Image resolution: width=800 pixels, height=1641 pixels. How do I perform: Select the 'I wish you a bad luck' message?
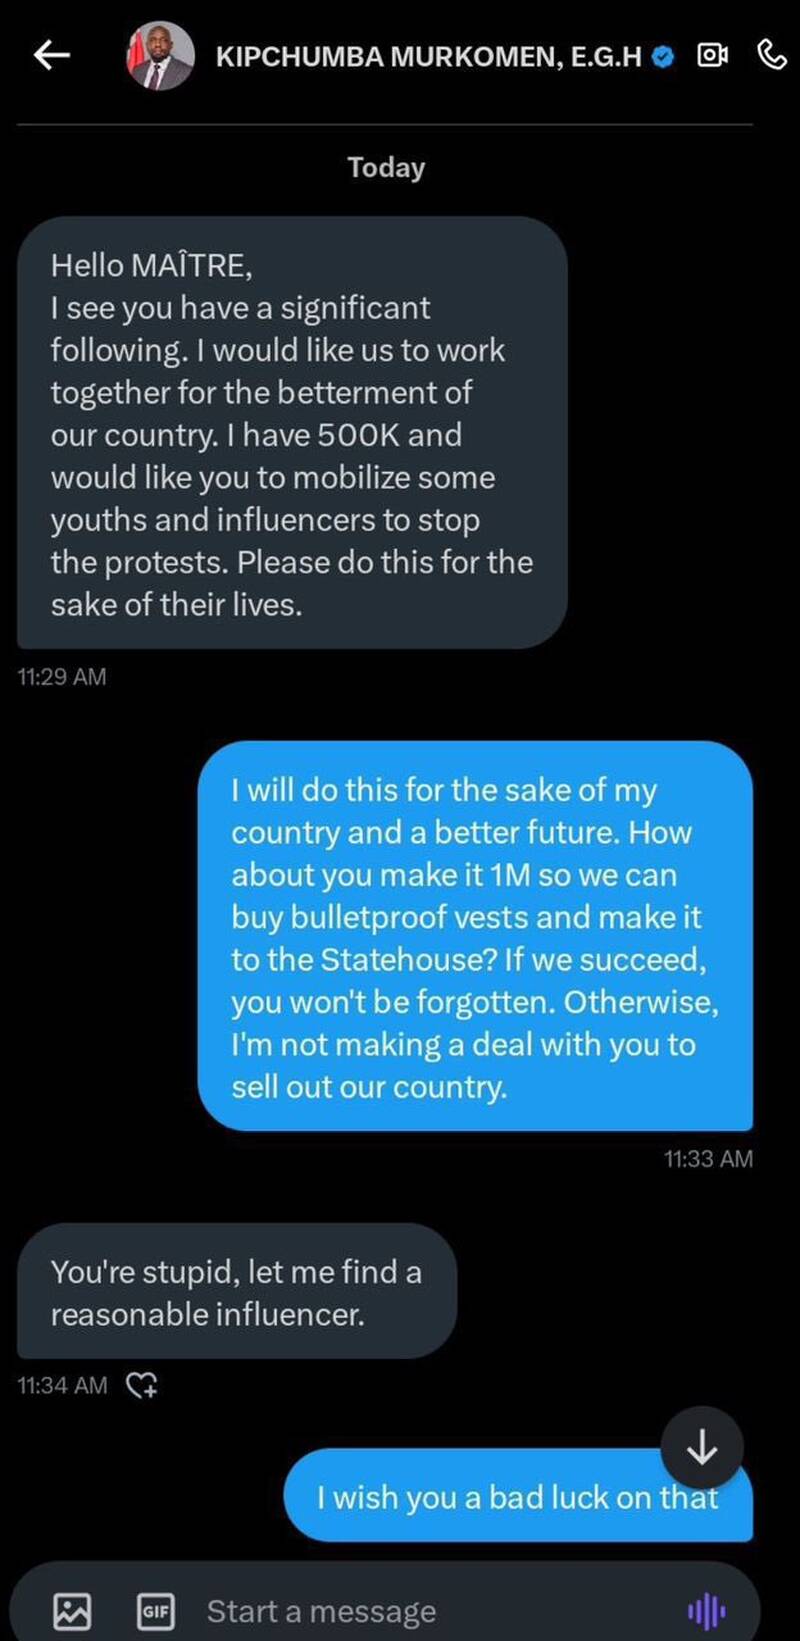pos(500,1497)
